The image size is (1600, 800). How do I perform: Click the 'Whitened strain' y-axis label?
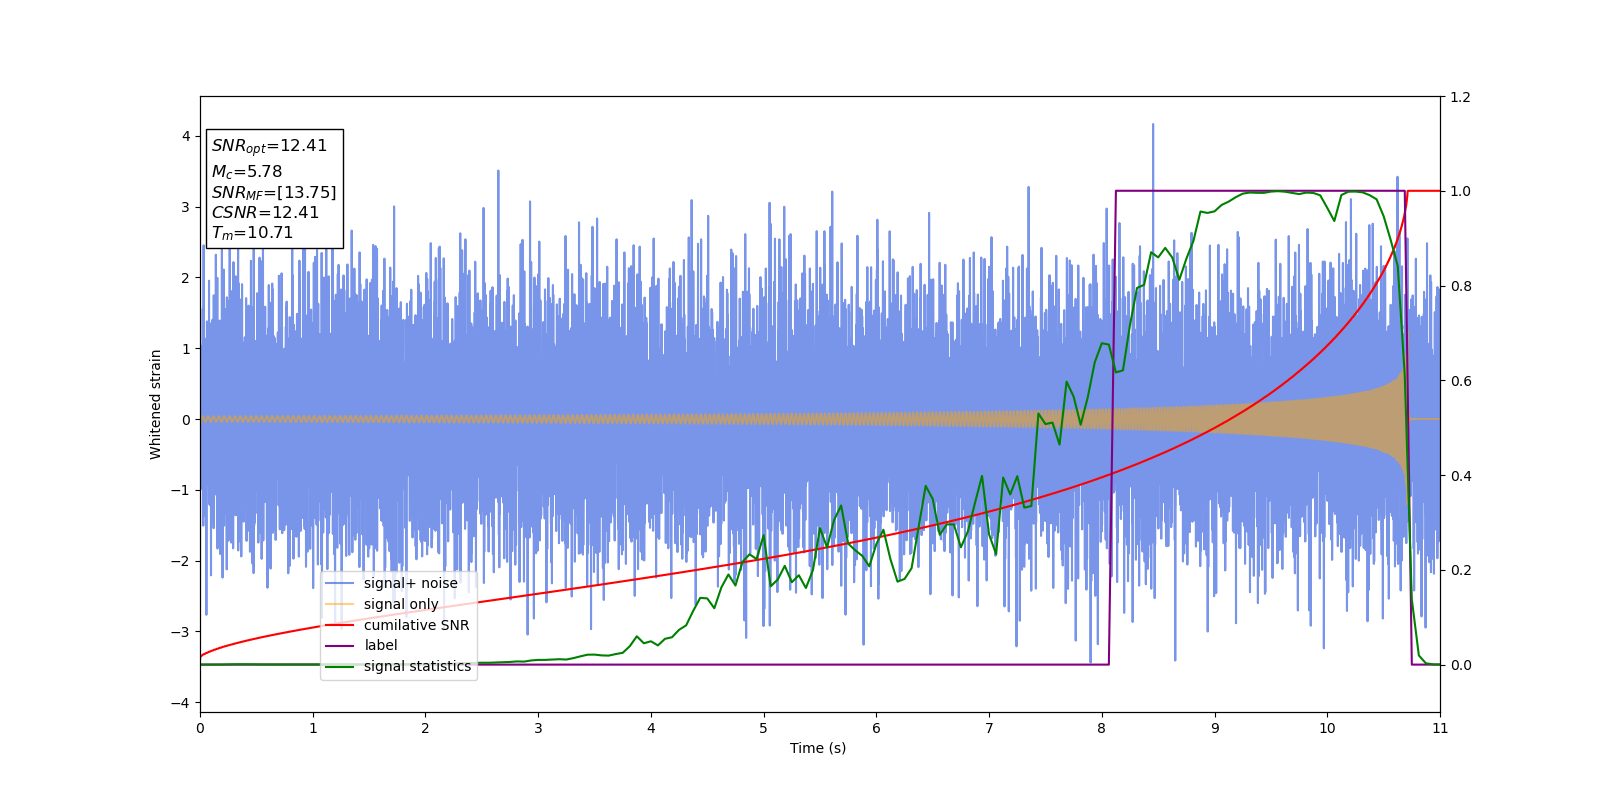[x=156, y=404]
